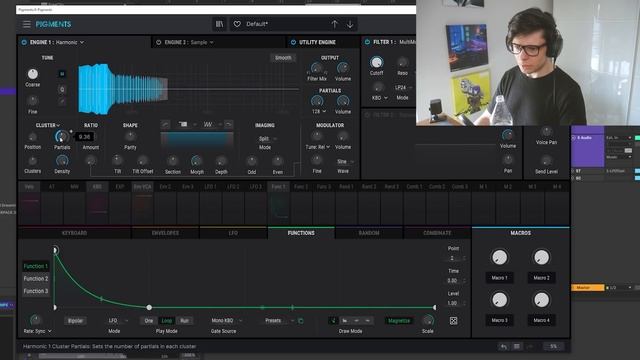Open the edit history list icon
The image size is (640, 360).
517,347
